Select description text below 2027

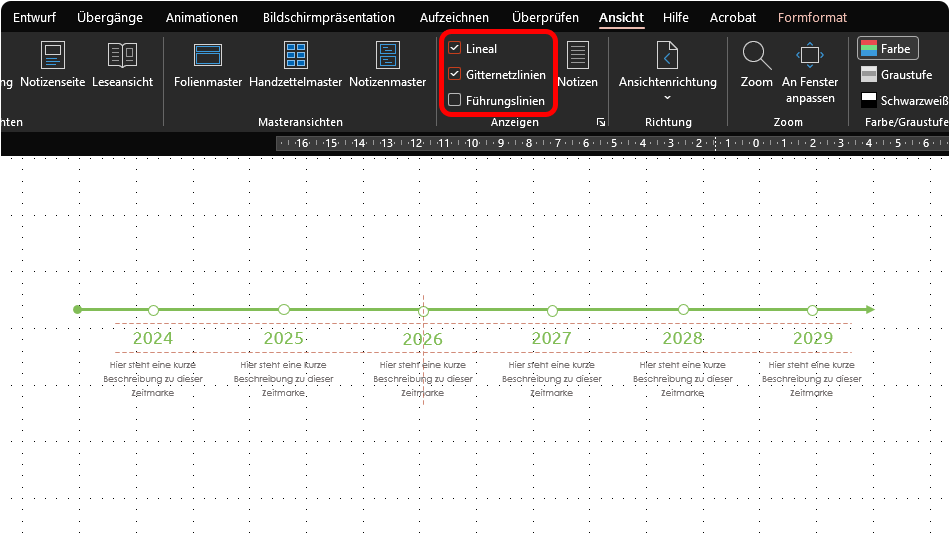coord(551,379)
